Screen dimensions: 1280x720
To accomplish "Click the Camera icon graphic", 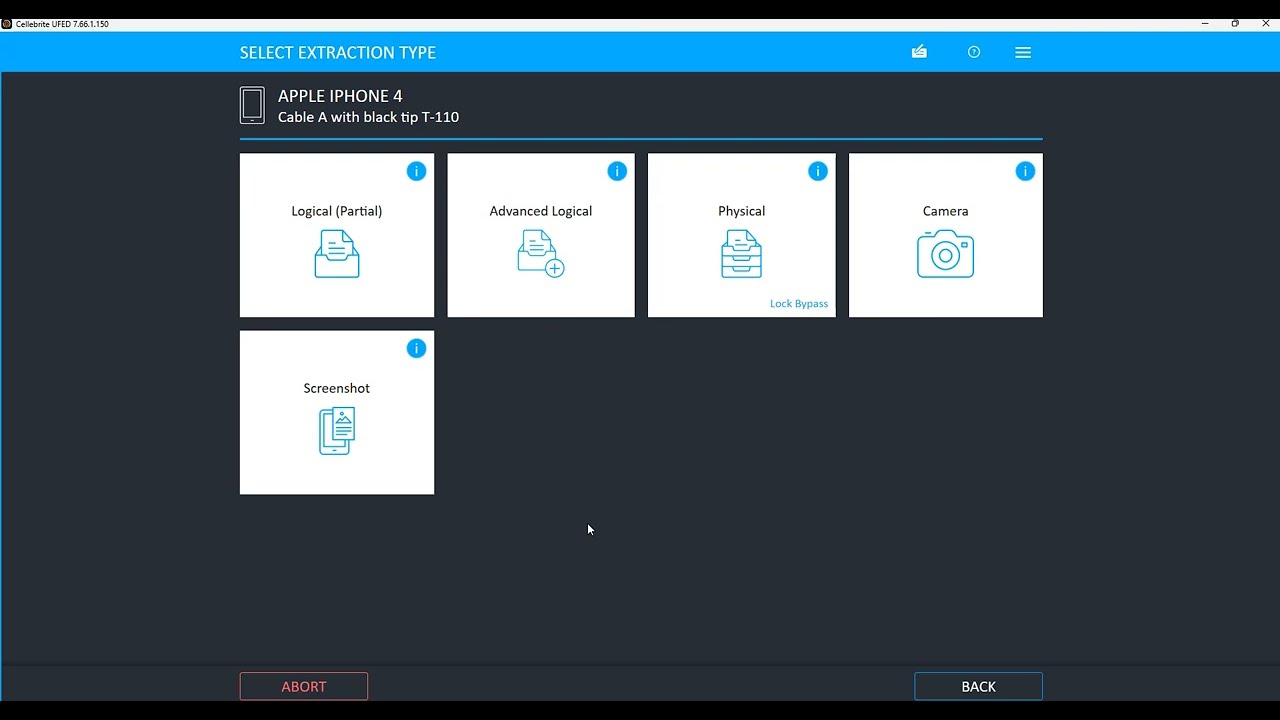I will tap(946, 254).
